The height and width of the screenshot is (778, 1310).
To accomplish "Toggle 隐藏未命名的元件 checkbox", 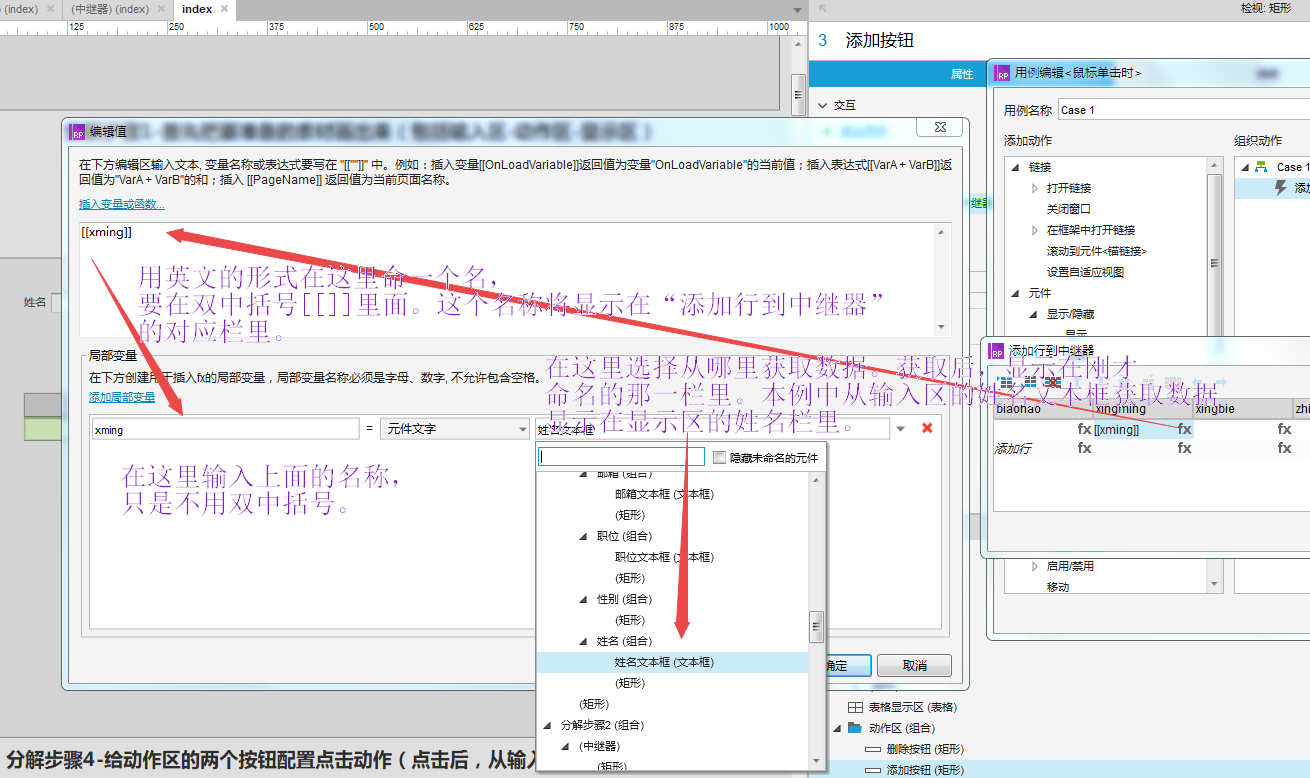I will click(719, 457).
